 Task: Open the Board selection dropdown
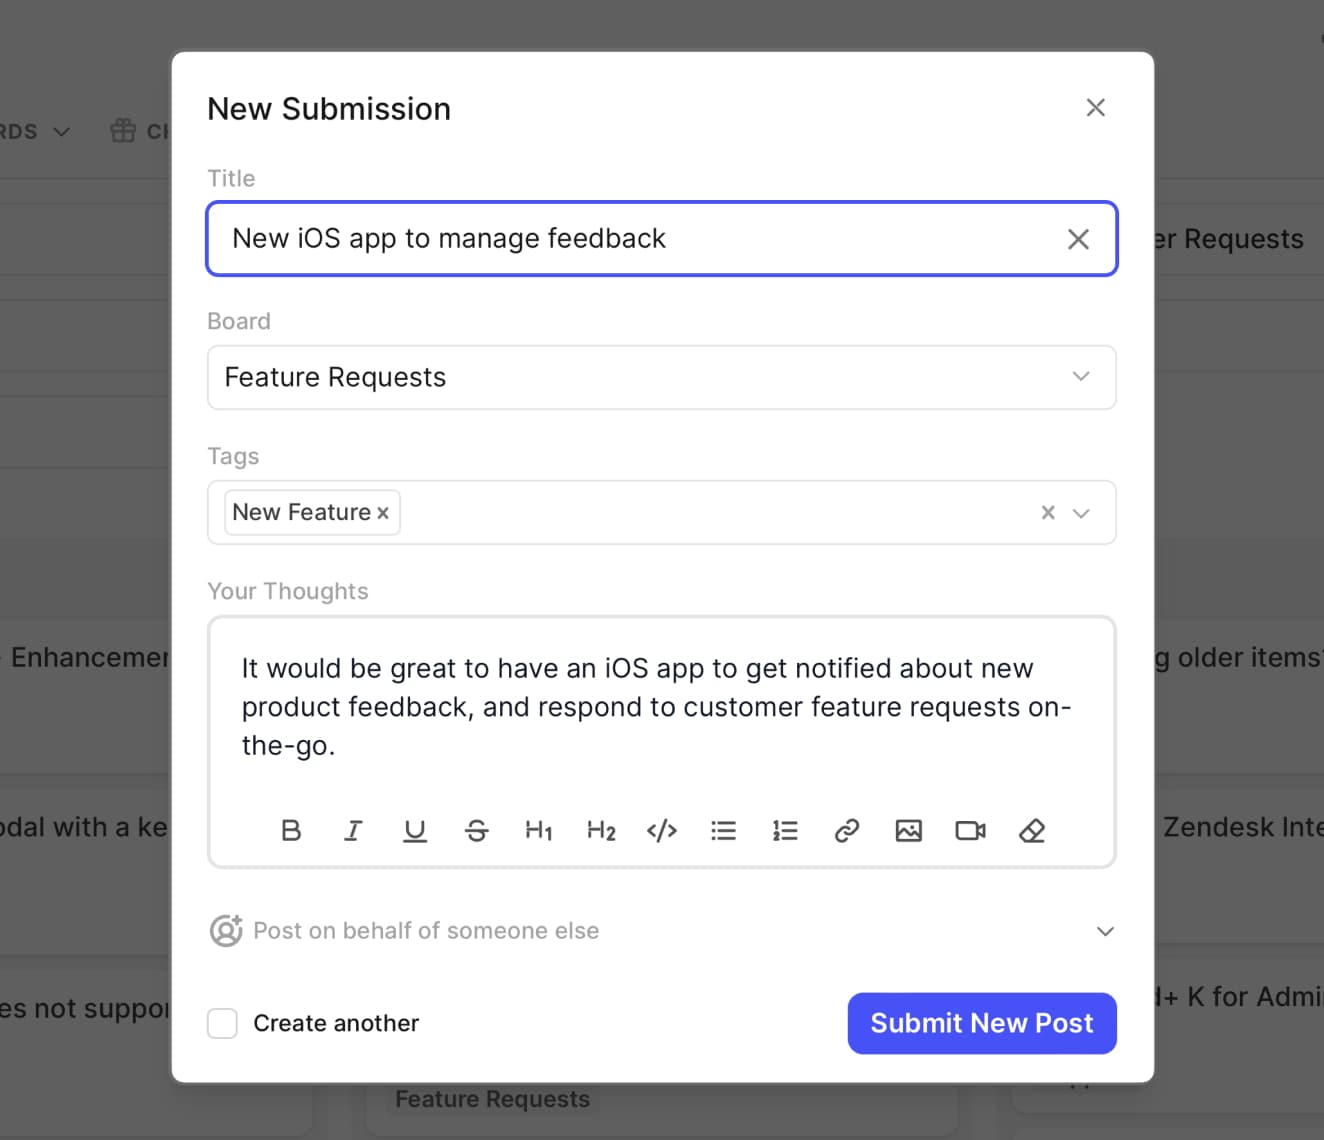tap(1081, 377)
